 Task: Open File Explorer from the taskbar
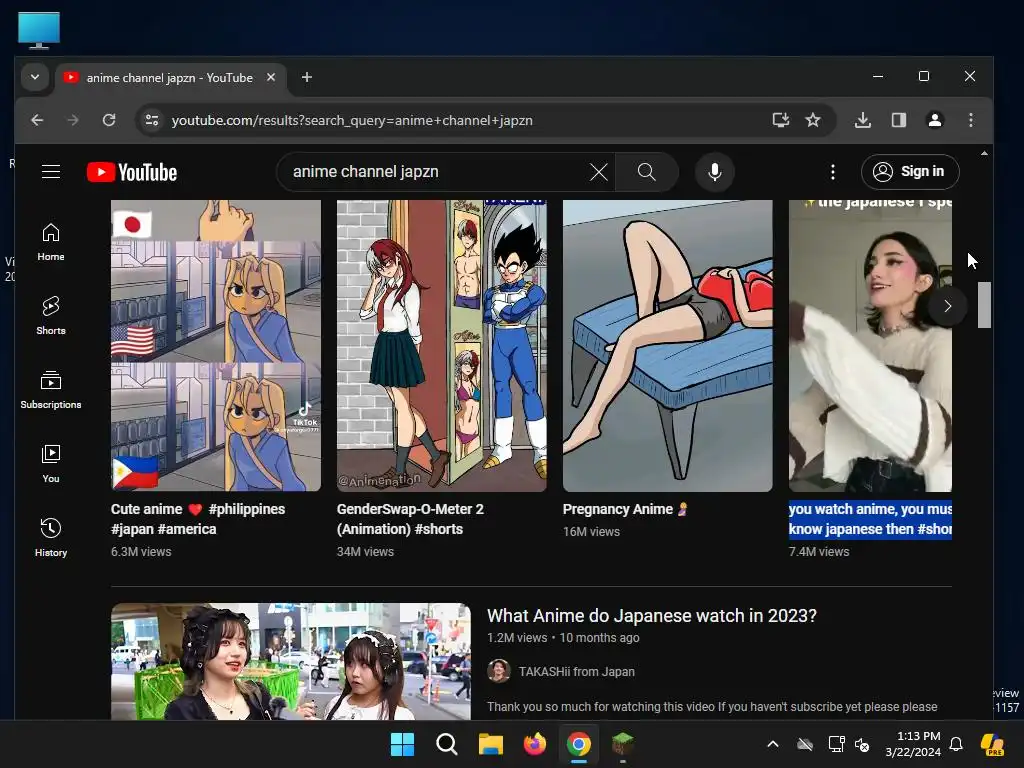click(490, 744)
